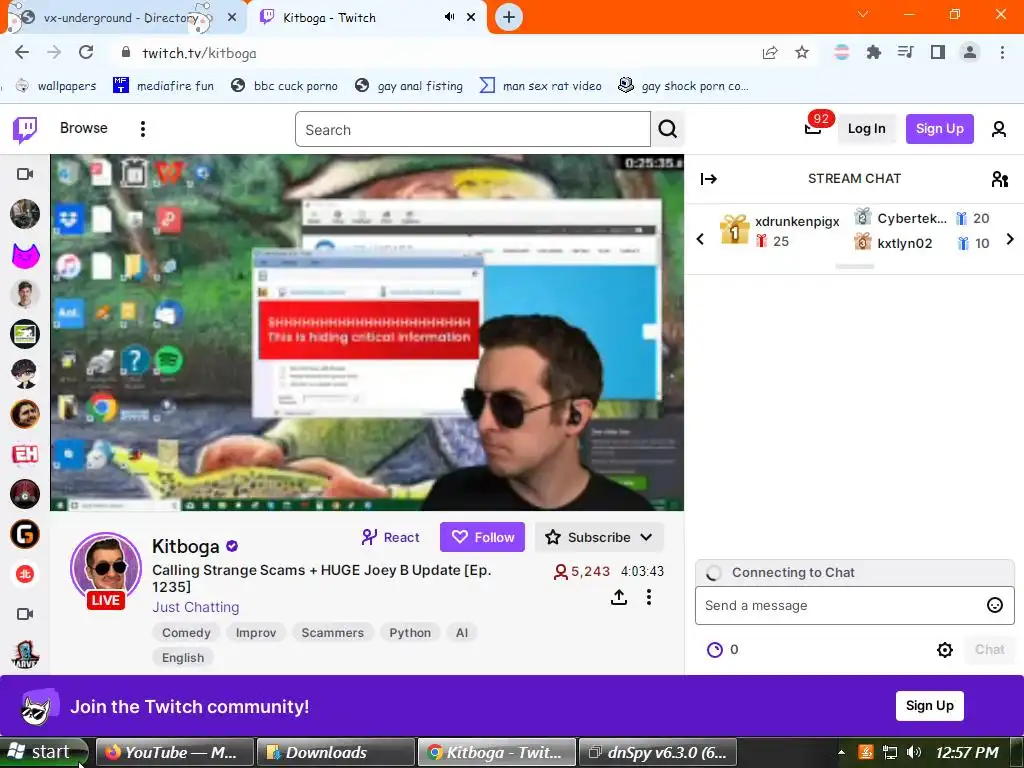Viewport: 1024px width, 768px height.
Task: Click the address bar URL
Action: pos(199,53)
